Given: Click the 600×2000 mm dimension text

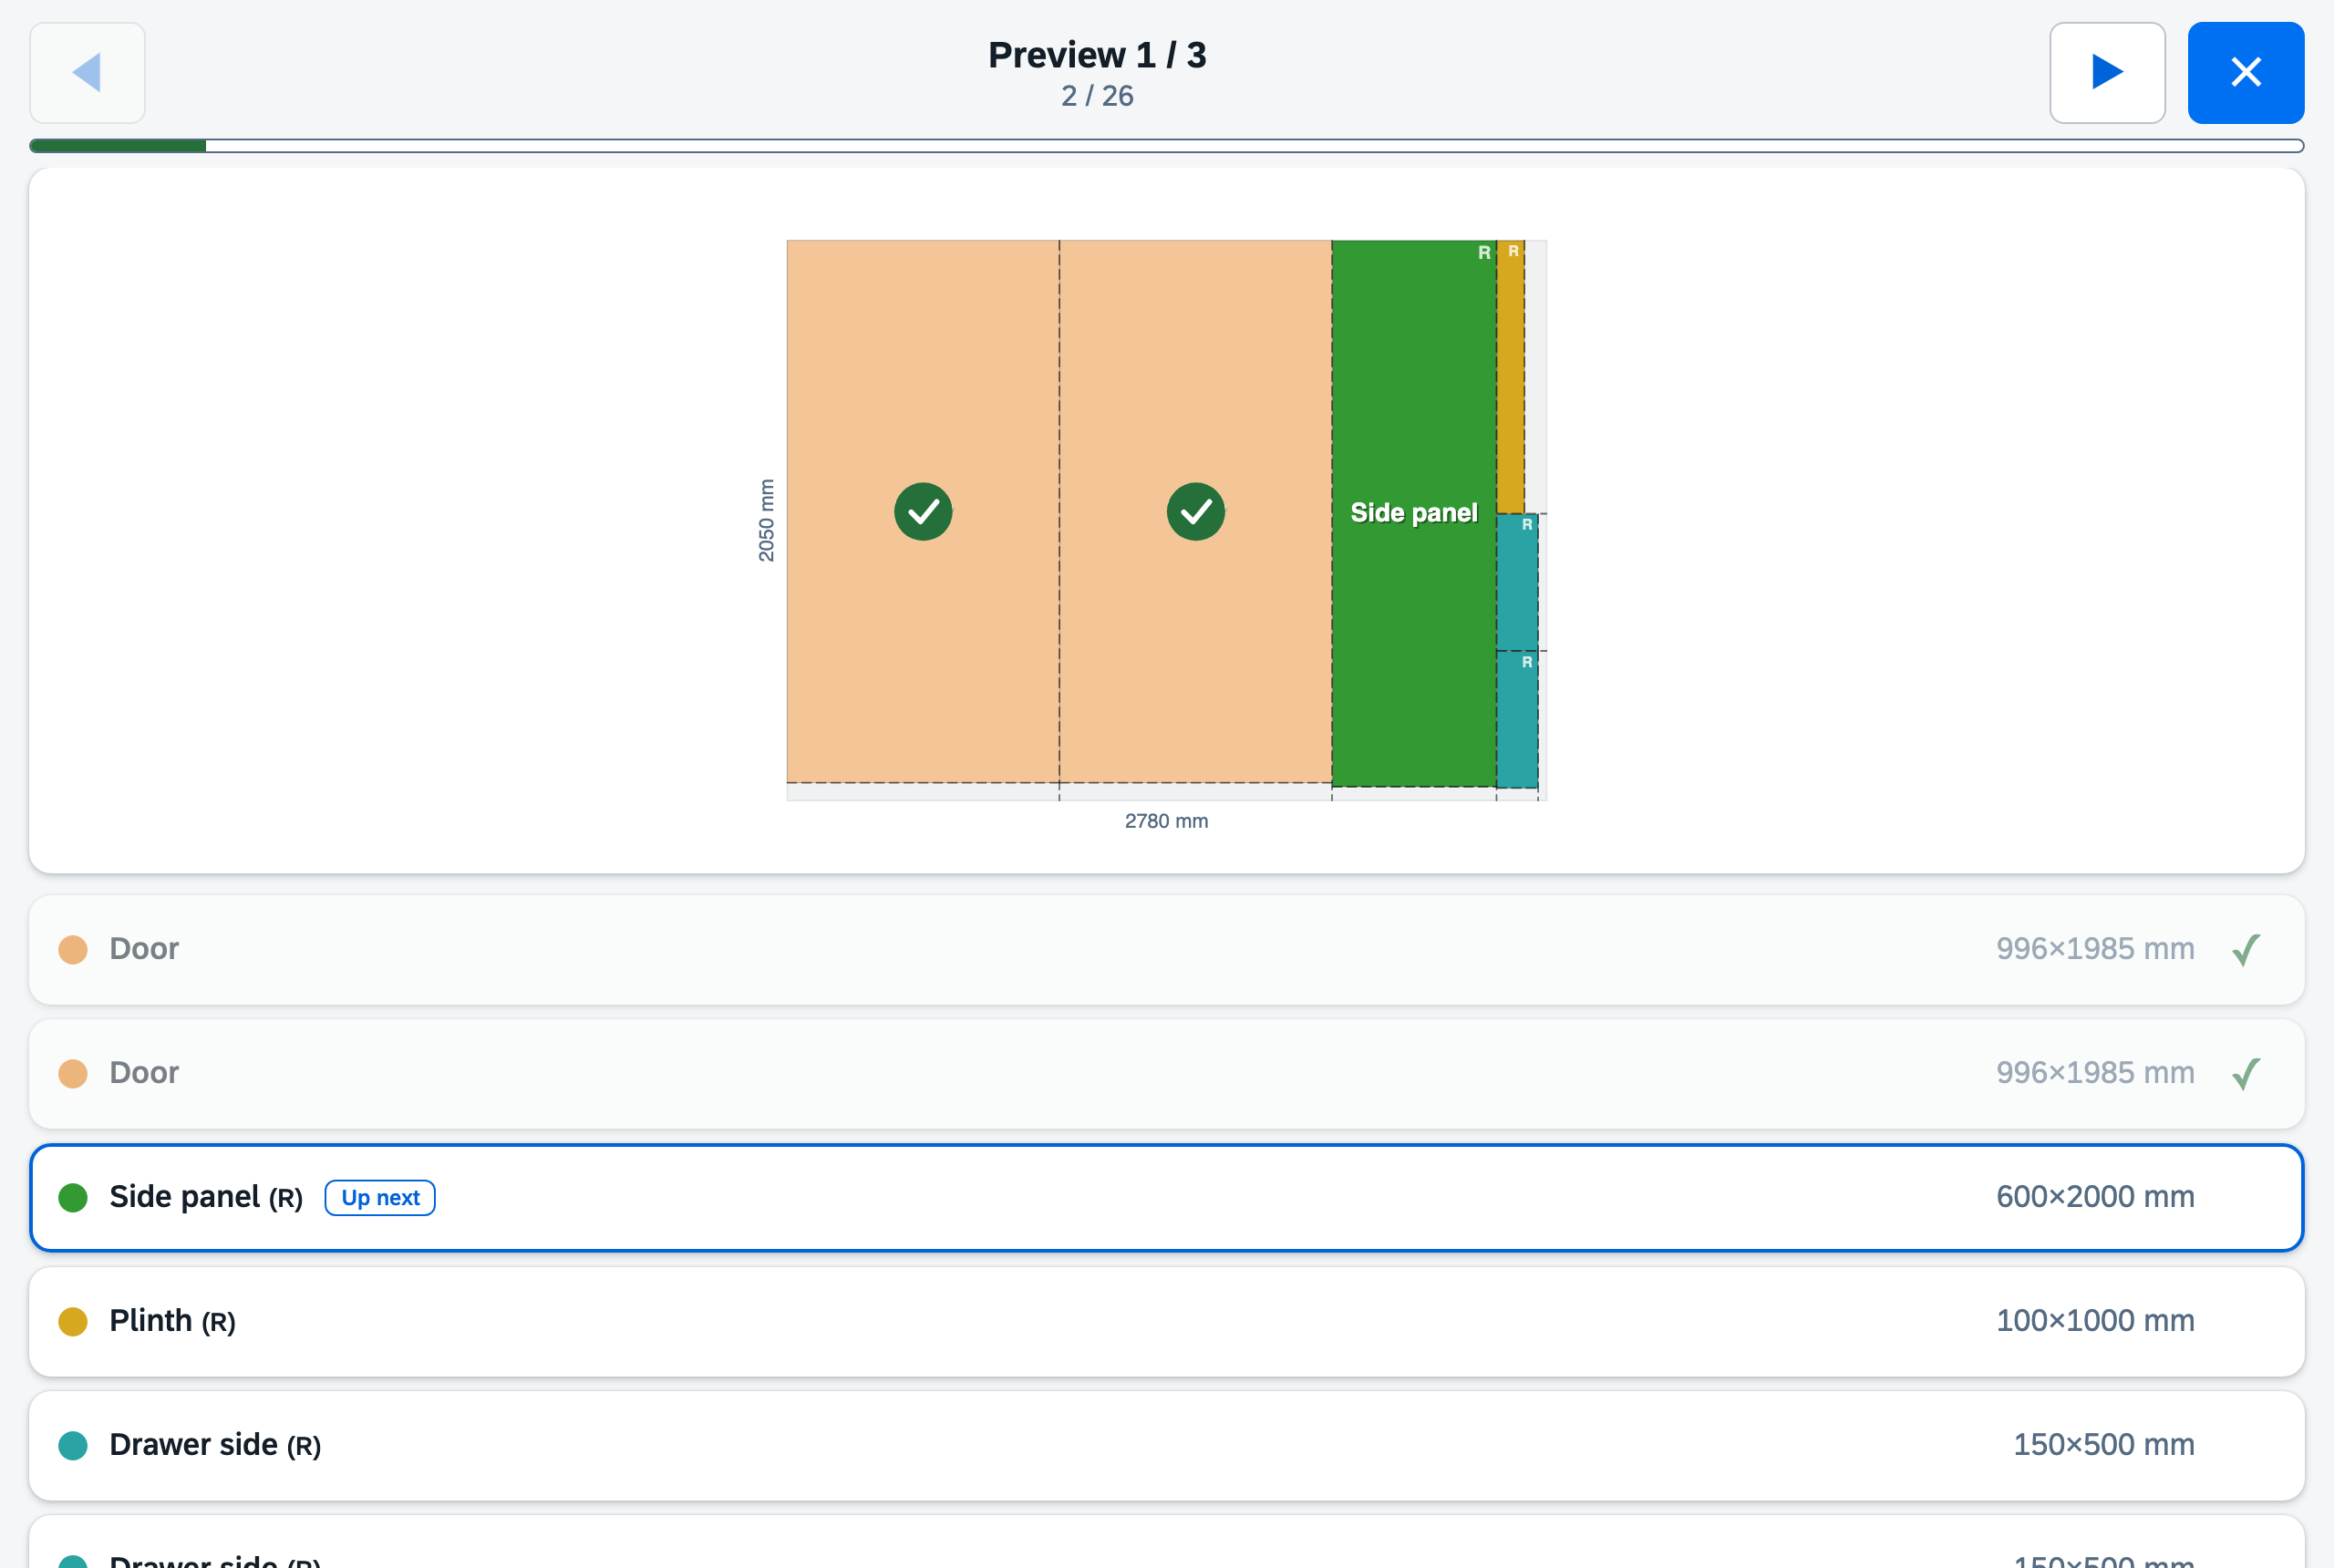Looking at the screenshot, I should [2095, 1197].
